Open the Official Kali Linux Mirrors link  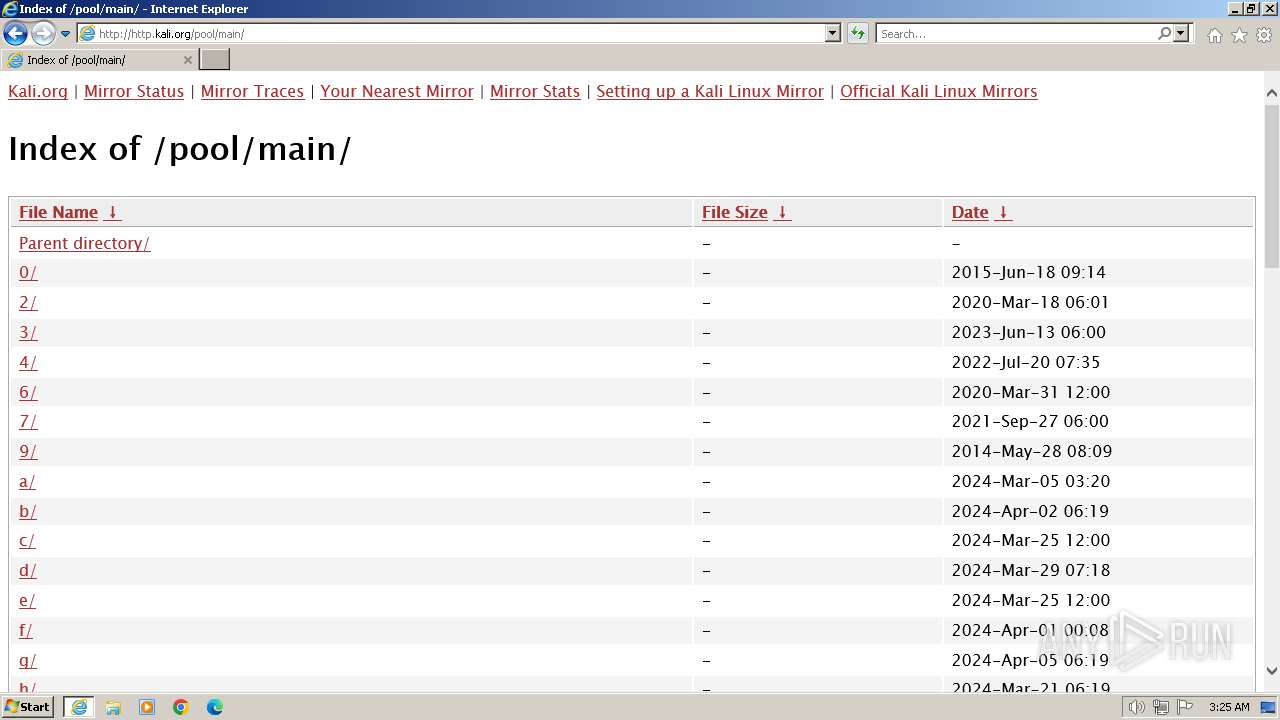click(938, 91)
